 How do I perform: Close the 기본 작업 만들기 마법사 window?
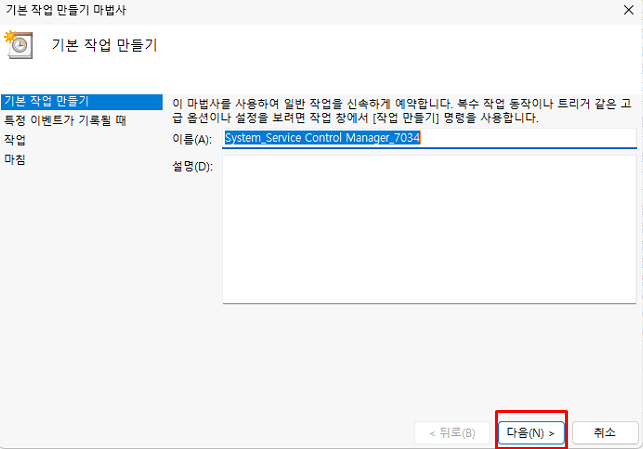tap(625, 10)
